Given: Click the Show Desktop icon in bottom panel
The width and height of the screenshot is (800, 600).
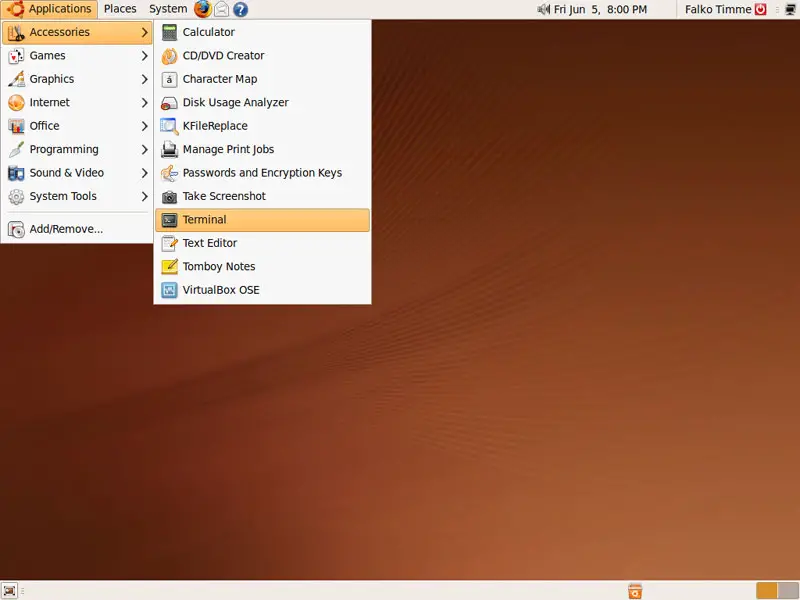Looking at the screenshot, I should [x=9, y=591].
